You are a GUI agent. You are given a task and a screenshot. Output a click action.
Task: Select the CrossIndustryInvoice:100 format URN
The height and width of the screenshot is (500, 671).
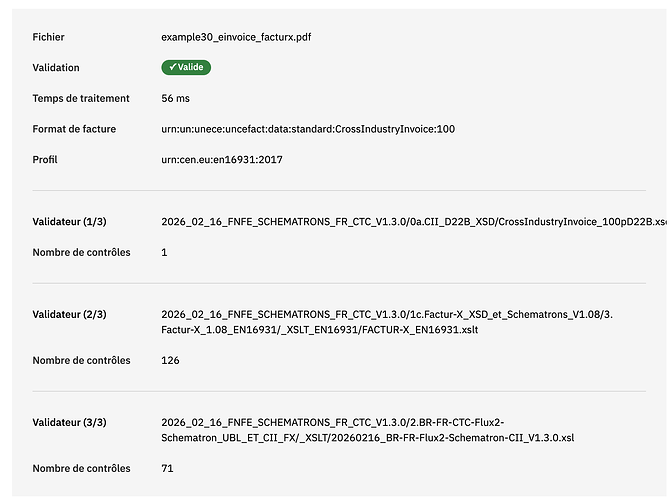coord(308,129)
